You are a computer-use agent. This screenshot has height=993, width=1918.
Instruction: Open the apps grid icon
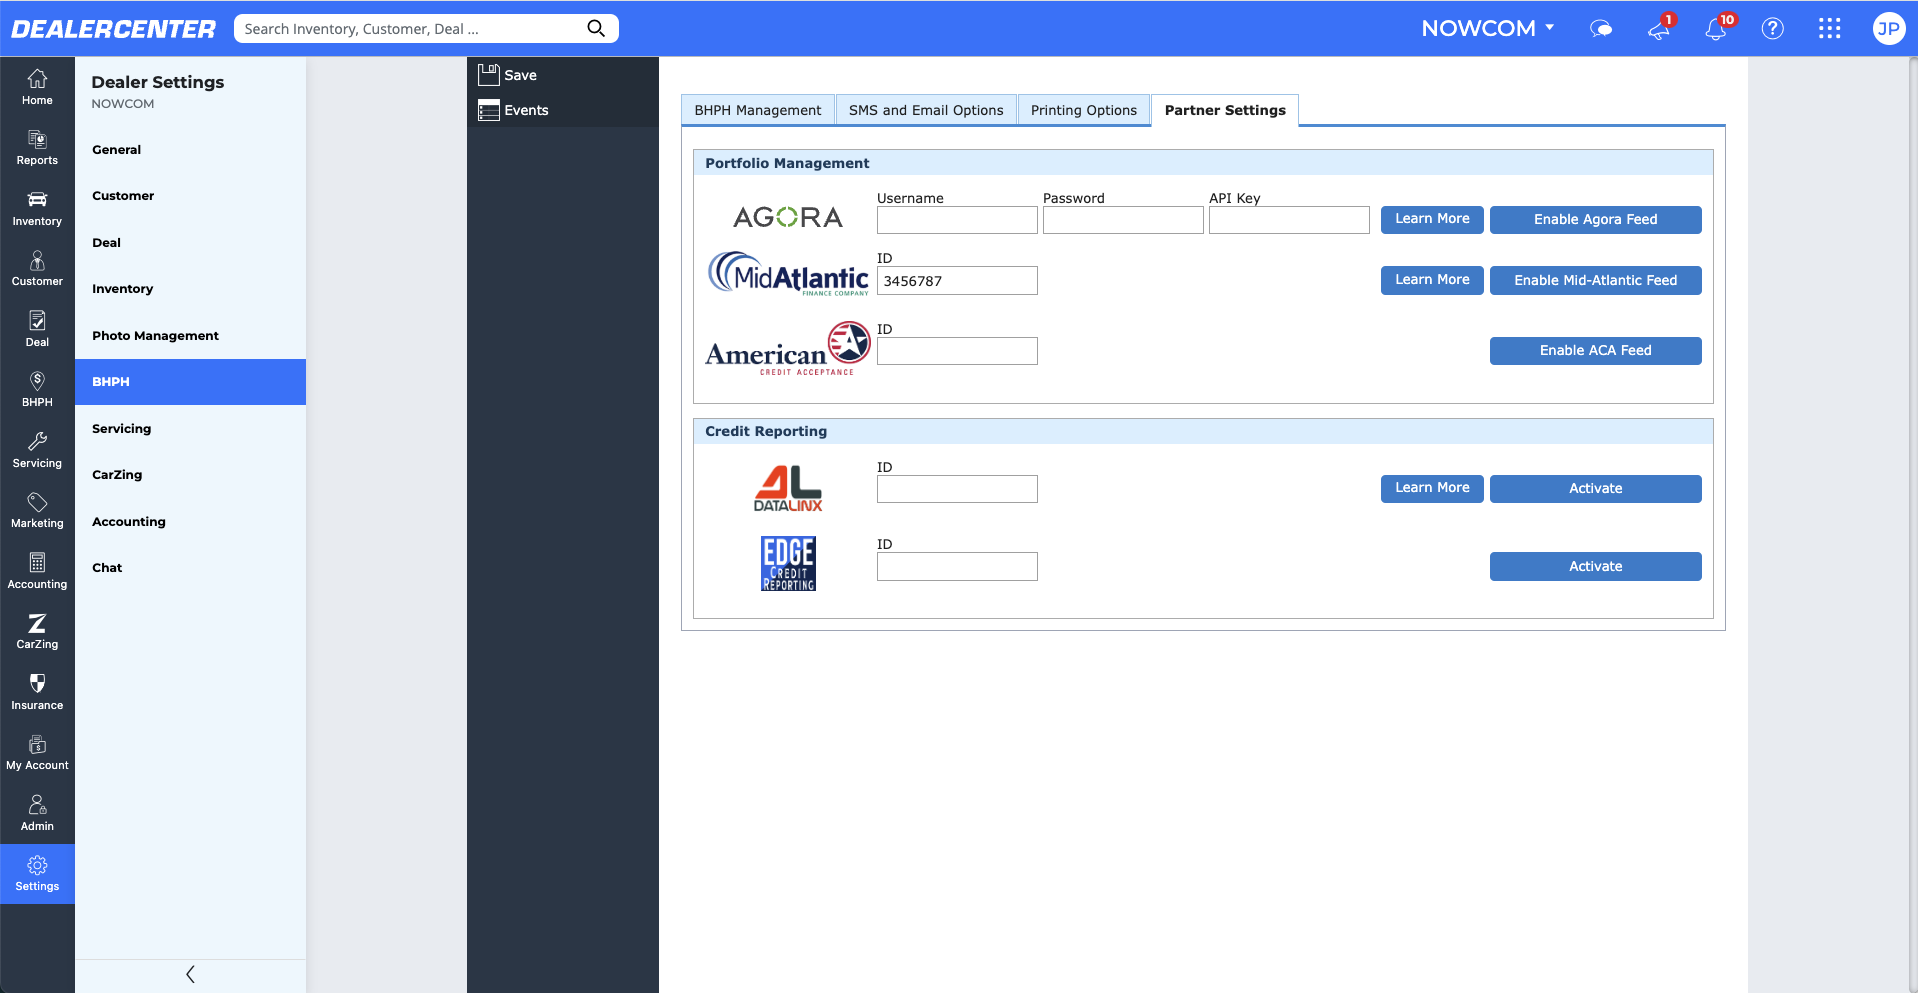click(1829, 28)
